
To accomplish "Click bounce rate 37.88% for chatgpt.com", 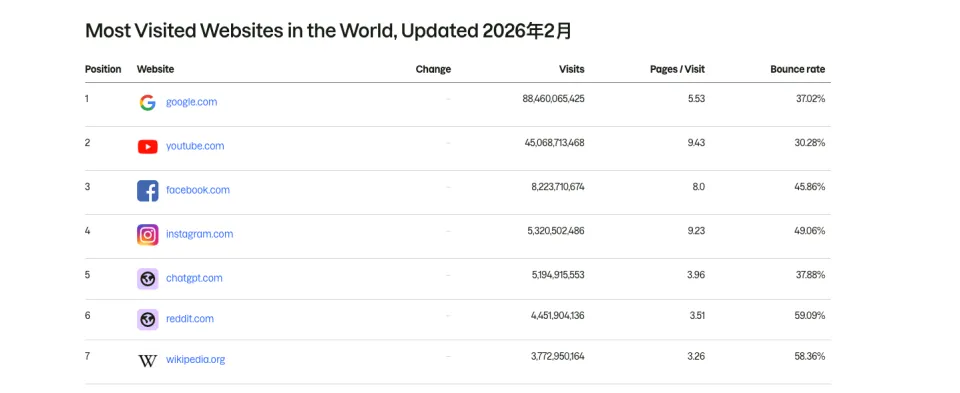I will (811, 275).
